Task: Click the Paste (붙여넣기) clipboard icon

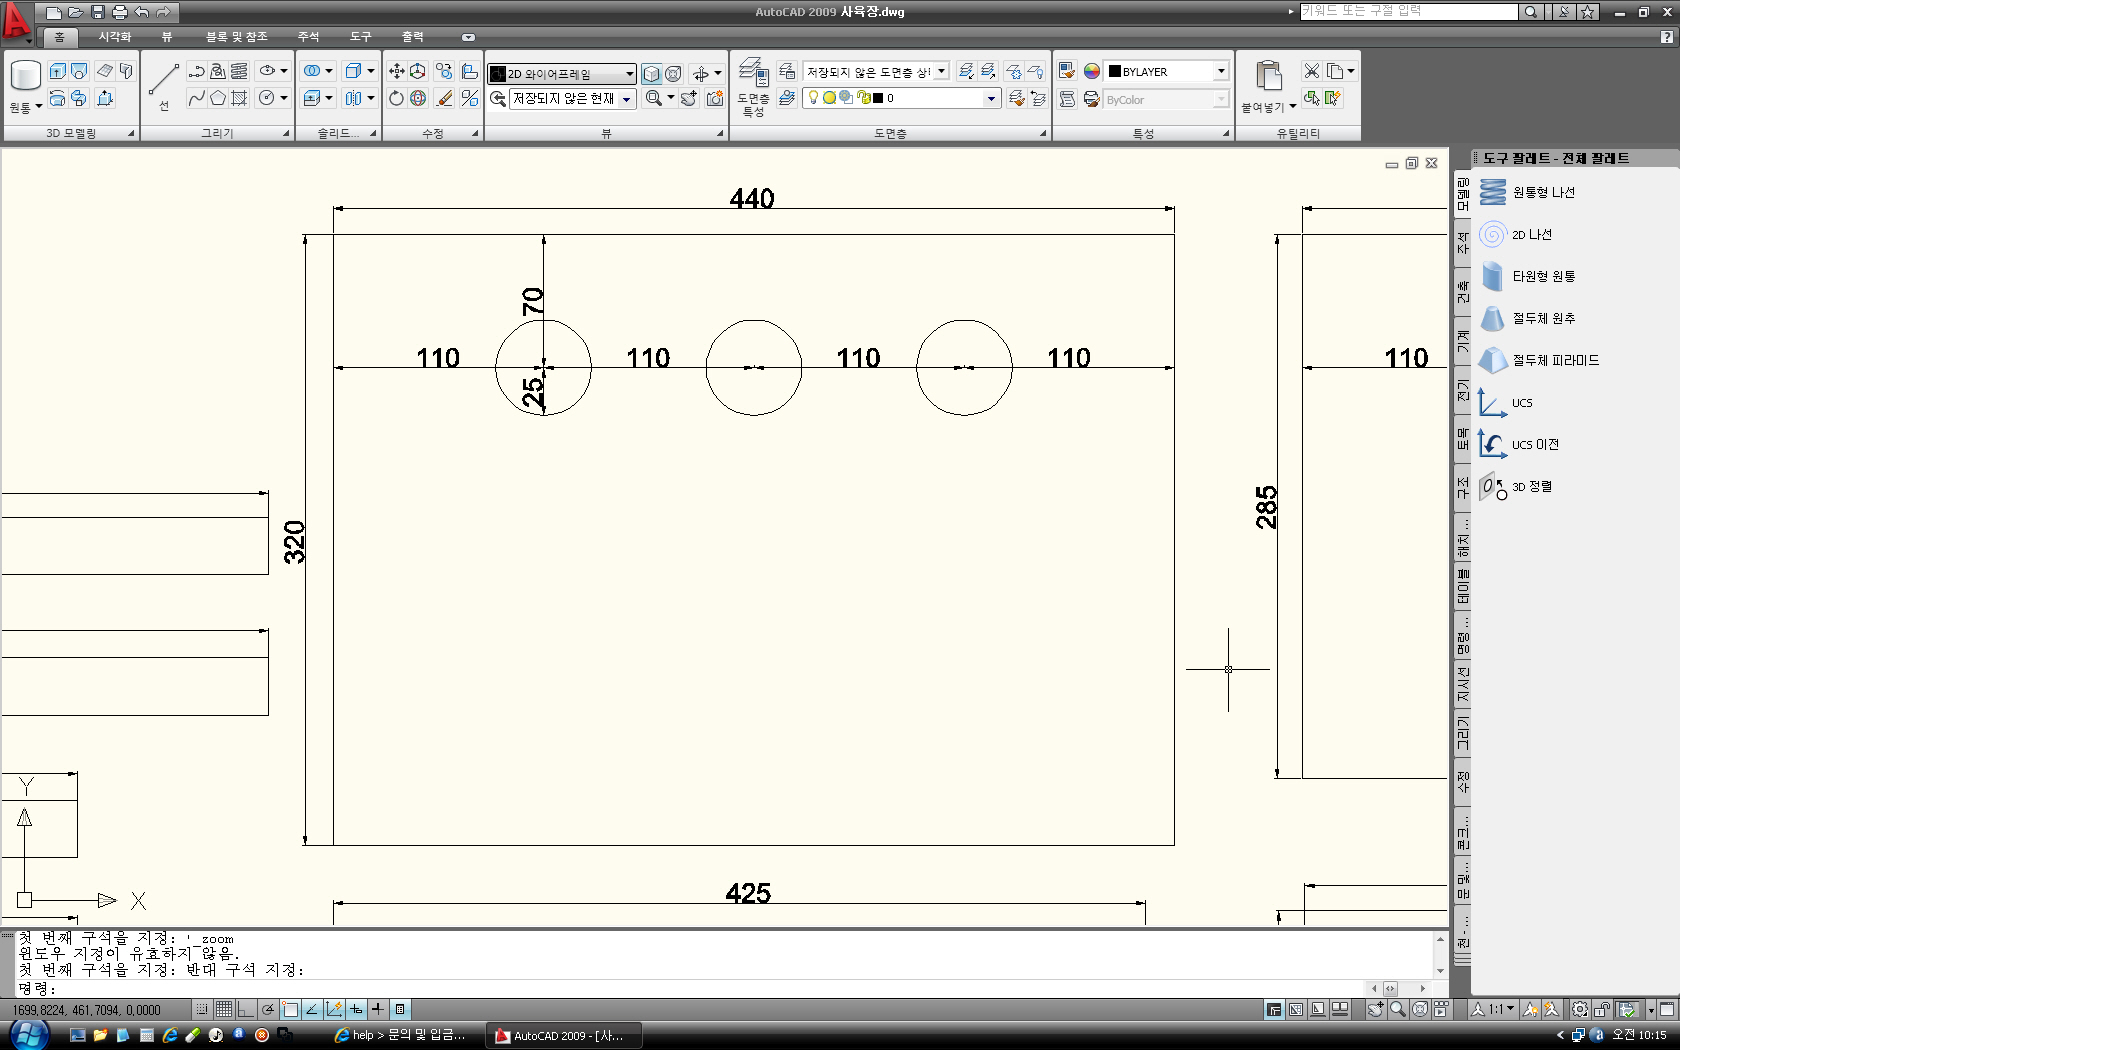Action: point(1268,75)
